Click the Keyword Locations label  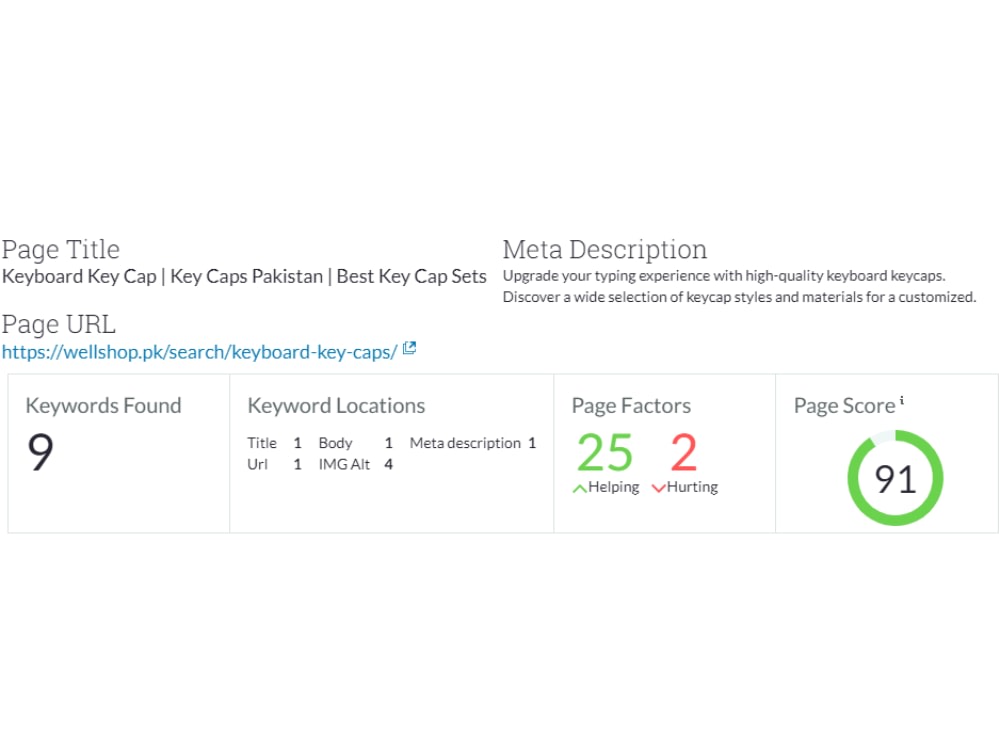336,406
